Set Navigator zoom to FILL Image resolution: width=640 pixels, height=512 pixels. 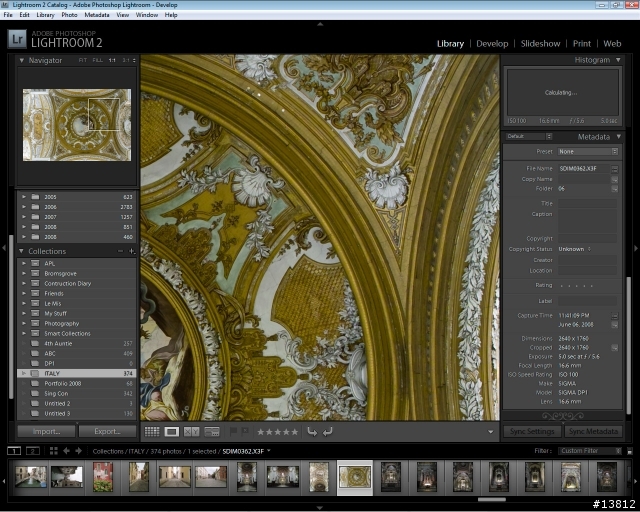(x=98, y=60)
